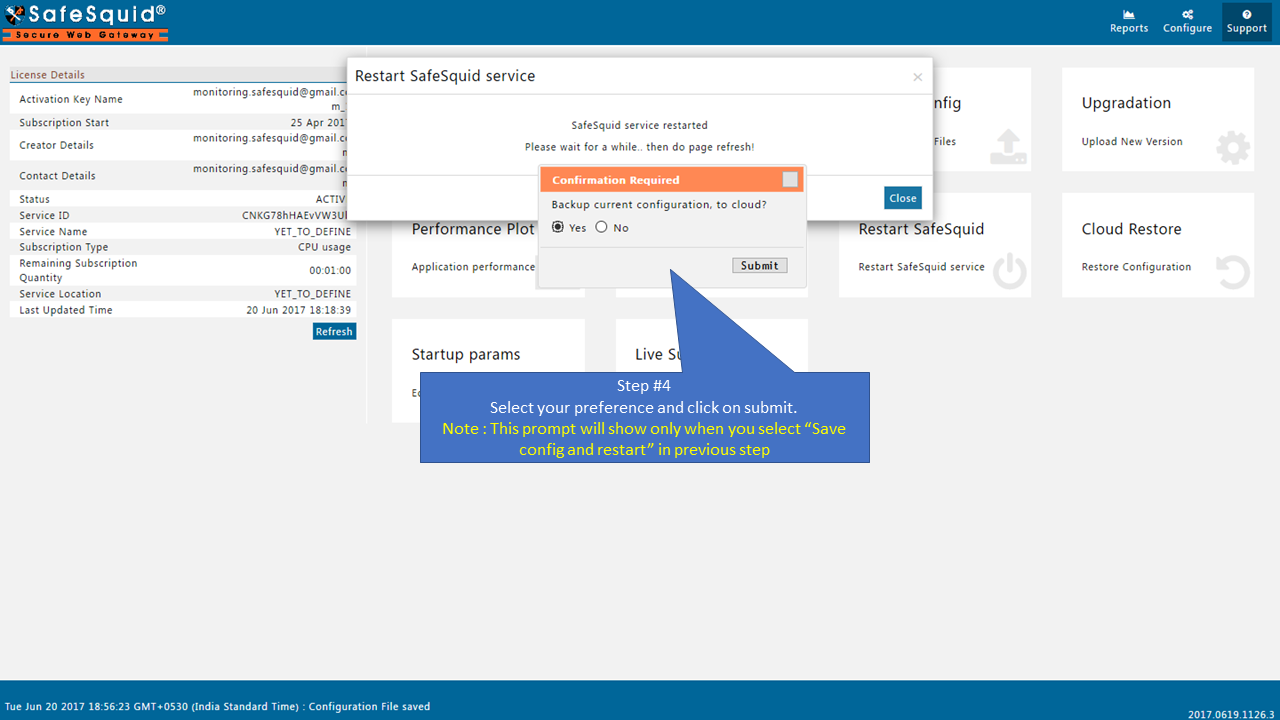Click the upload config icon
1280x720 pixels.
coord(1008,146)
